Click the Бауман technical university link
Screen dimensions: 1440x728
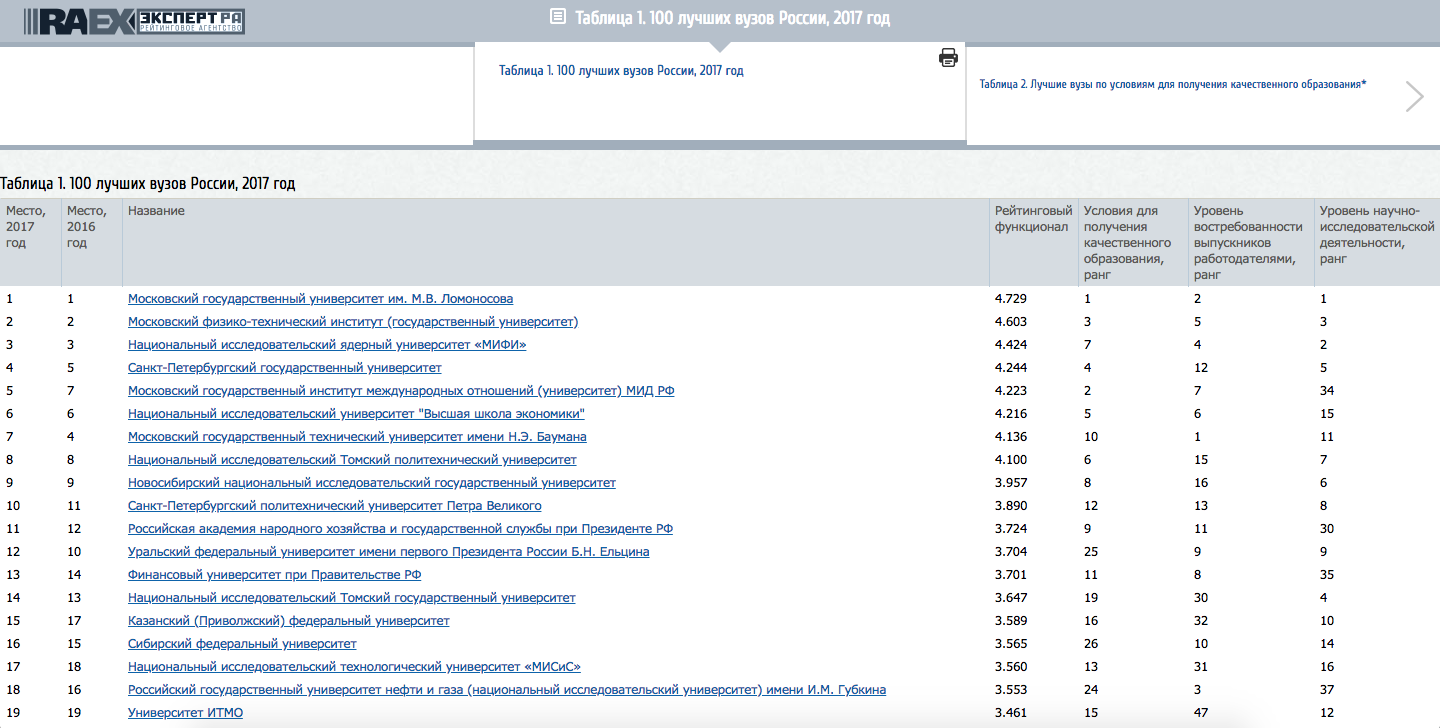357,437
